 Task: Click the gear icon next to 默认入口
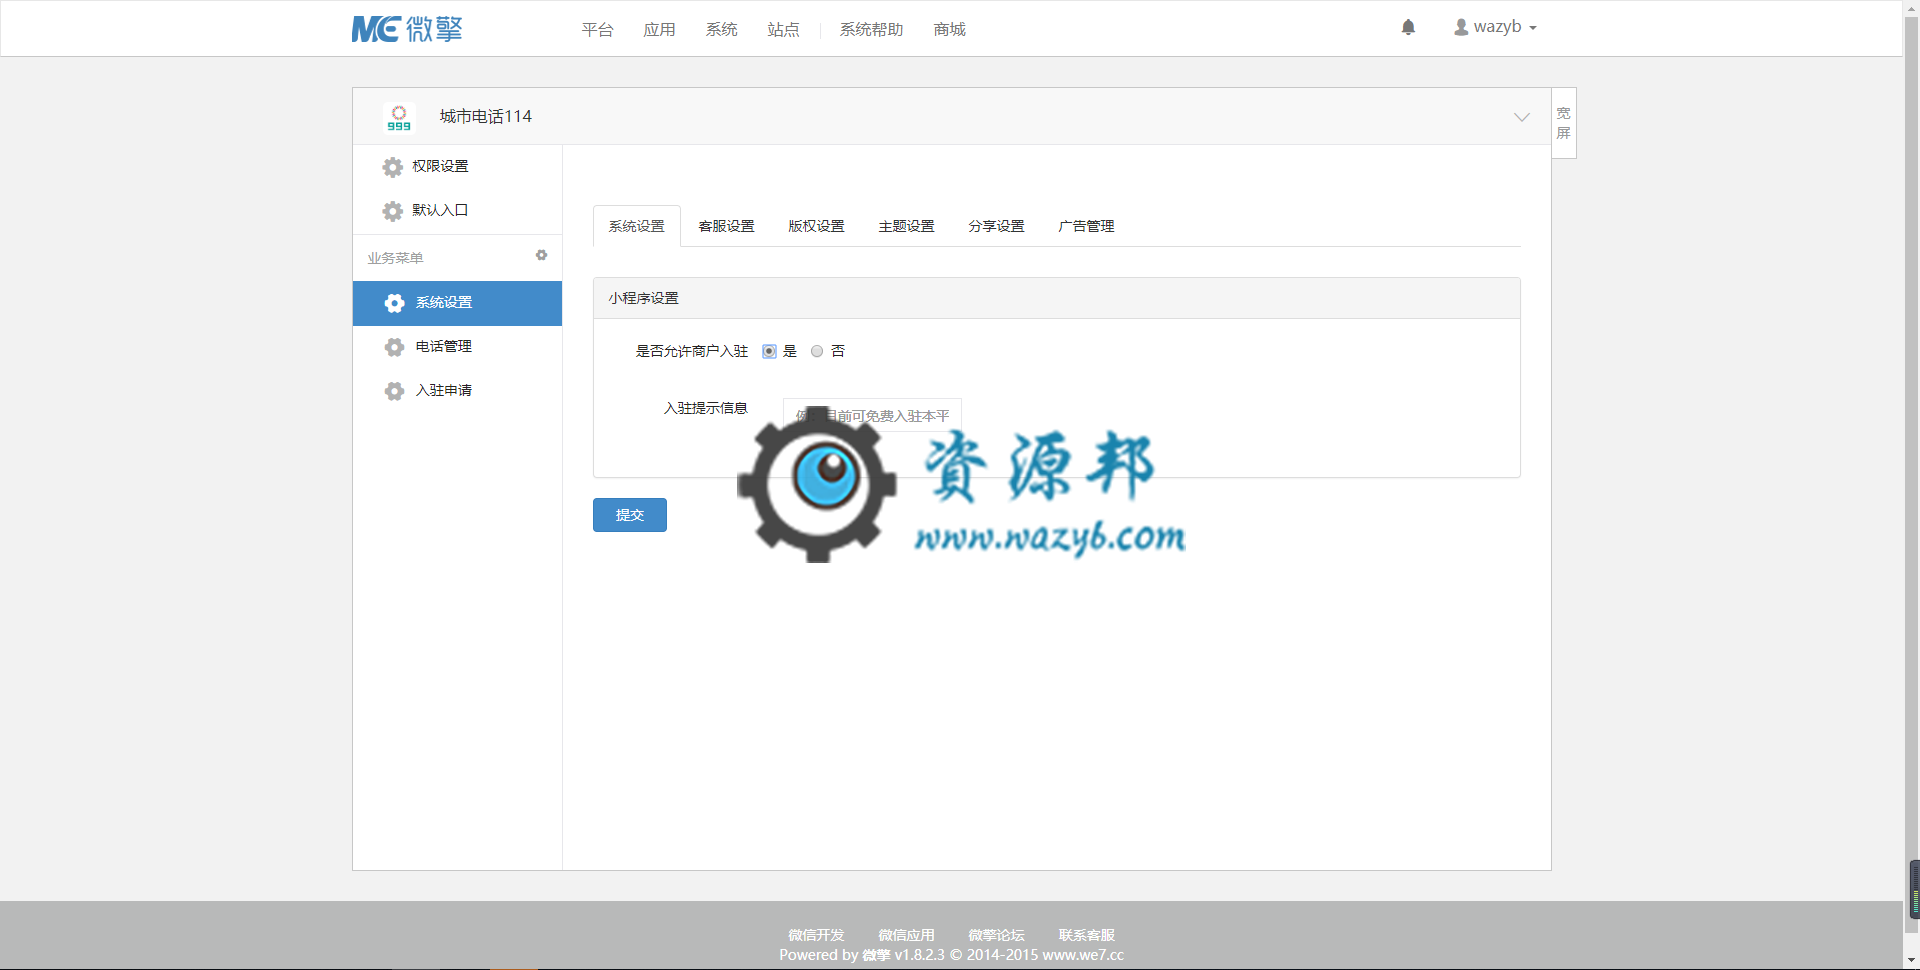(393, 211)
